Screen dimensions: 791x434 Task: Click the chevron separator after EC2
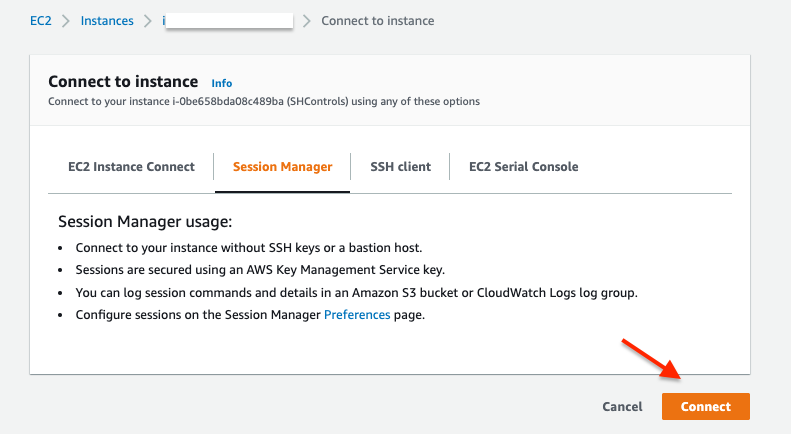pyautogui.click(x=66, y=21)
